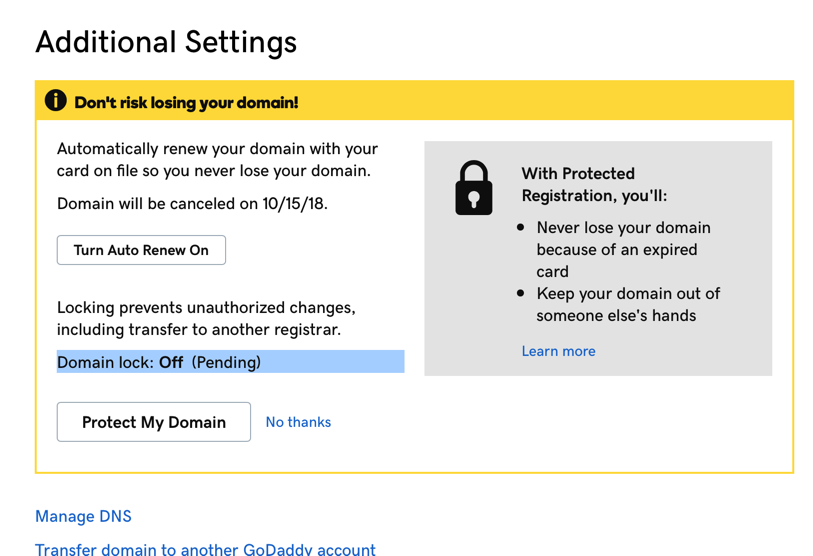The width and height of the screenshot is (813, 556).
Task: Click the "Automatically renew your domain" paragraph
Action: (x=217, y=160)
